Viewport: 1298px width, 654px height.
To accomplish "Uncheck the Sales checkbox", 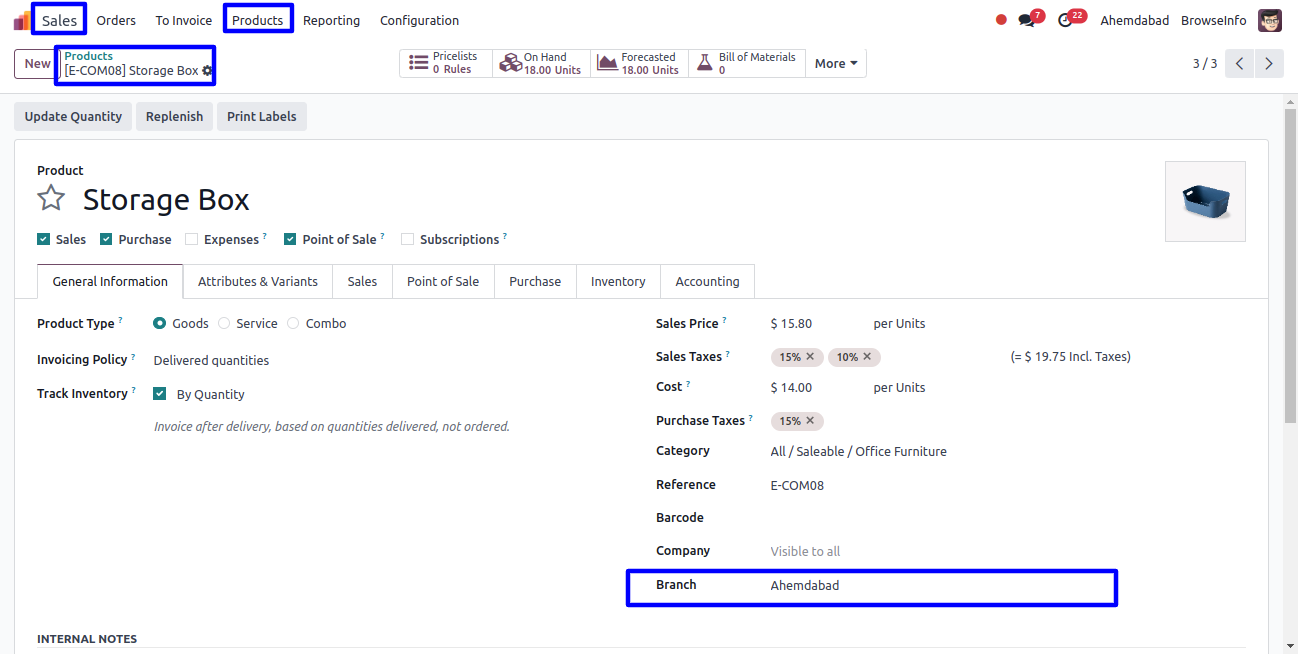I will coord(44,239).
